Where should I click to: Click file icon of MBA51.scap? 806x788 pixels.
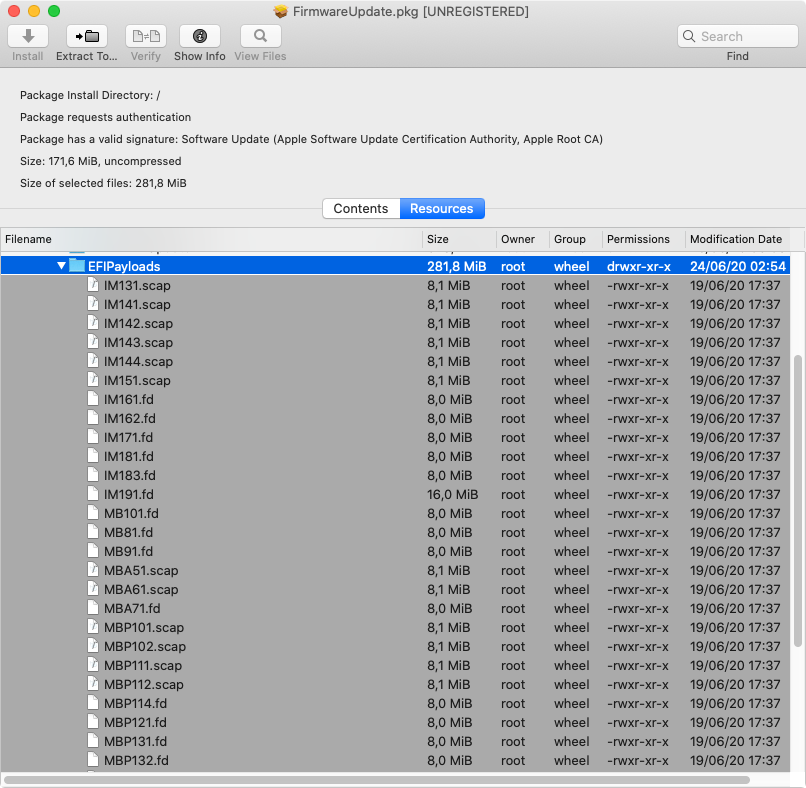point(93,570)
